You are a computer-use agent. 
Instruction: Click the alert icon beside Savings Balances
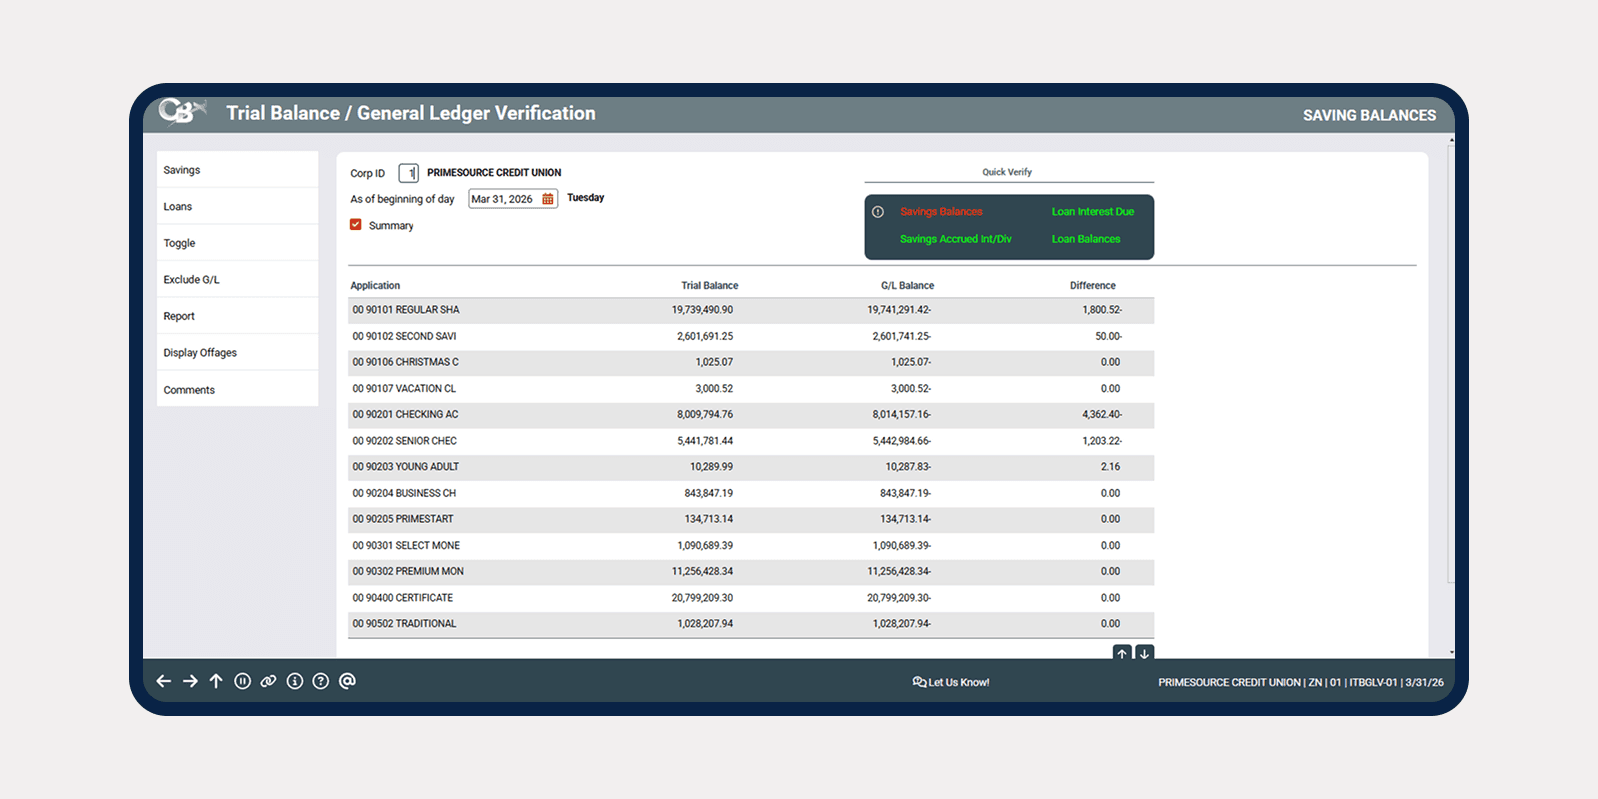[x=877, y=212]
